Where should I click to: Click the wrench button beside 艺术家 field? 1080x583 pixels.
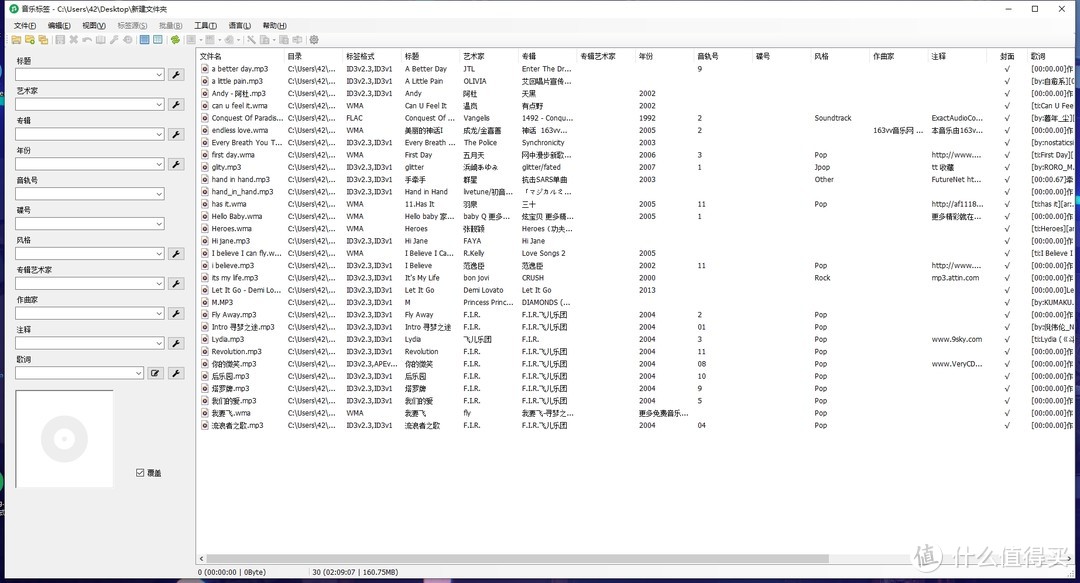[176, 104]
